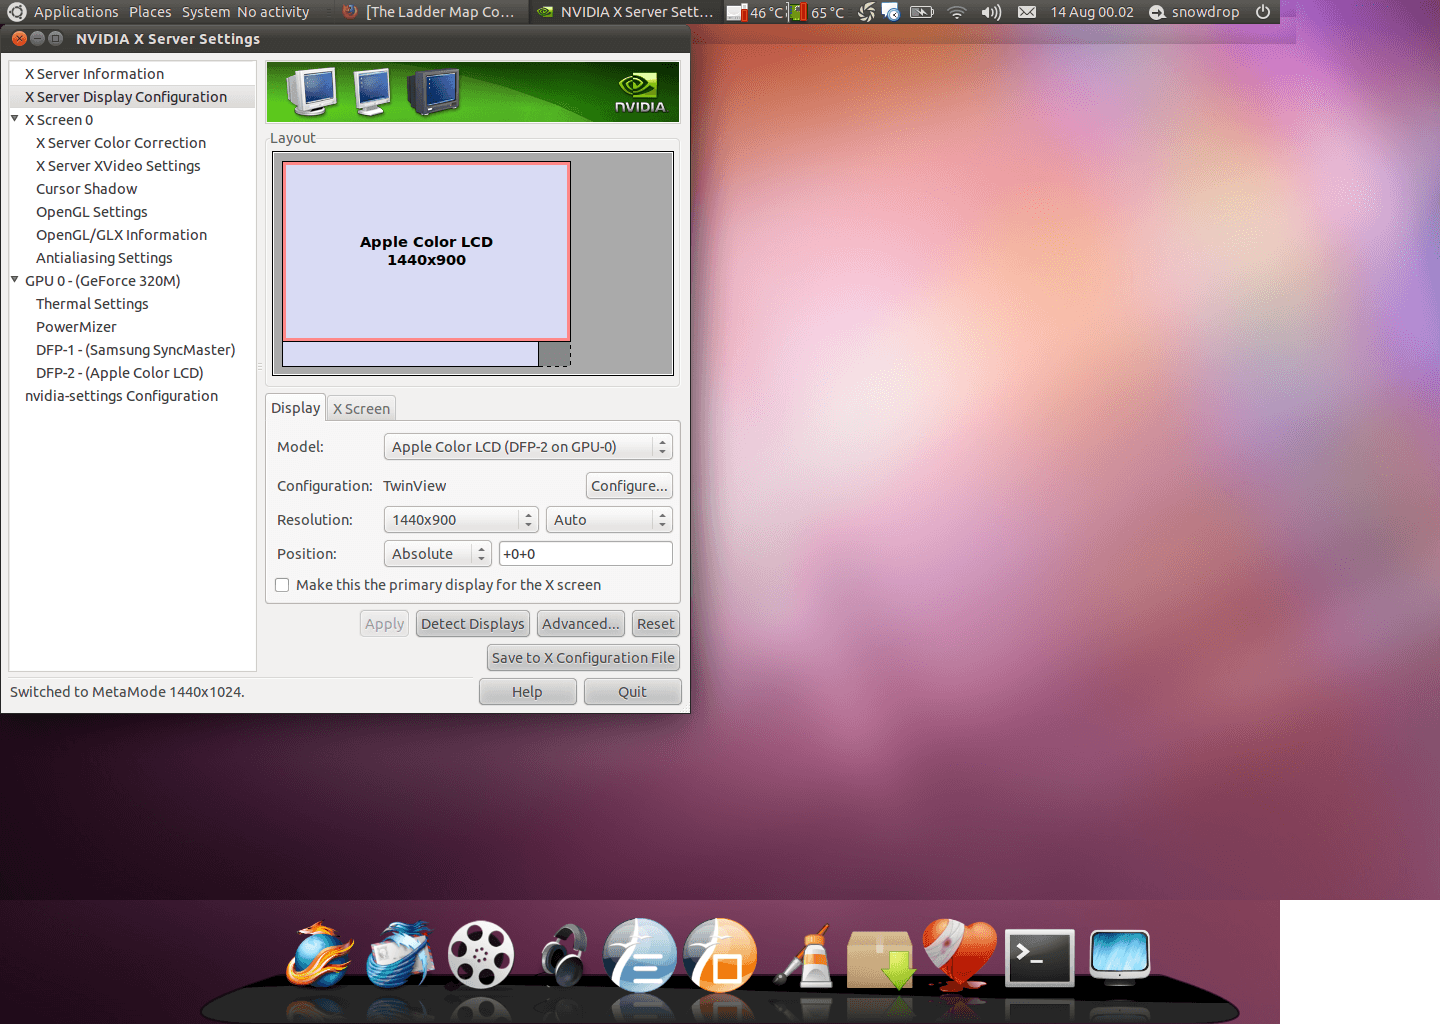Click the power shutdown icon
This screenshot has width=1440, height=1024.
[1263, 12]
